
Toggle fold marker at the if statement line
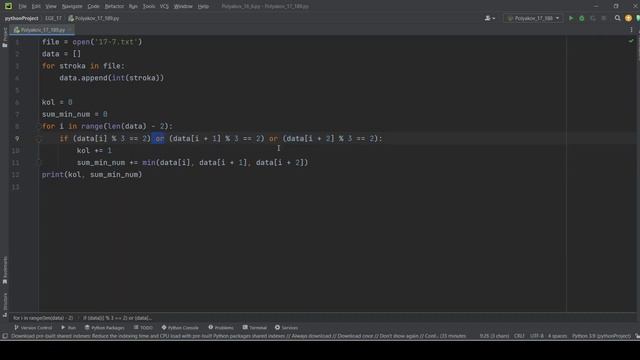pyautogui.click(x=39, y=139)
